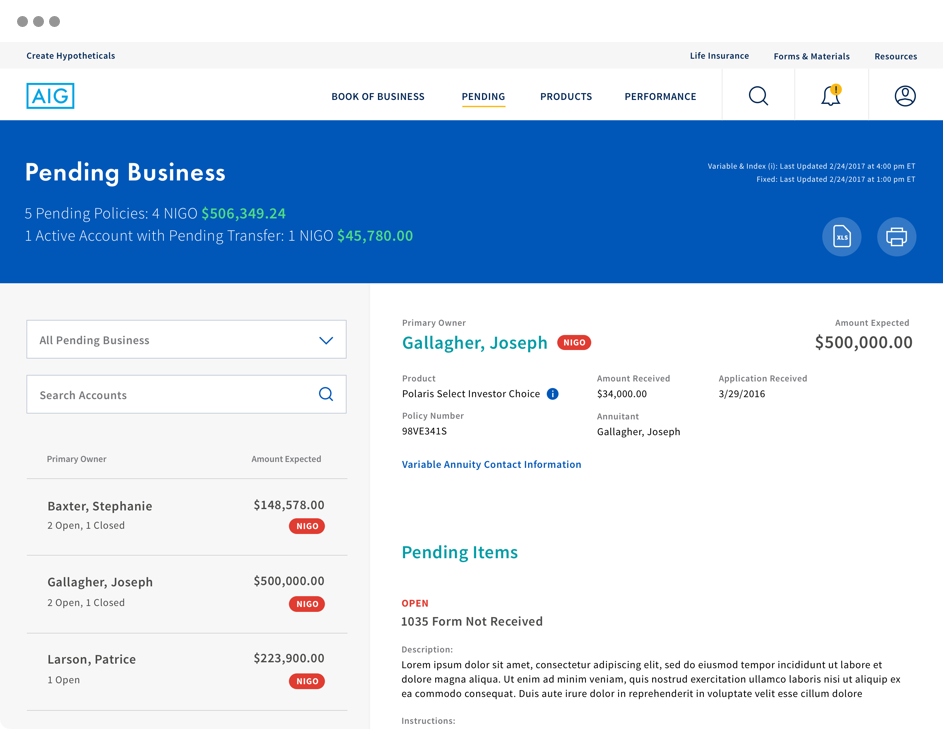Go to the Performance tab
The height and width of the screenshot is (729, 943).
[660, 97]
